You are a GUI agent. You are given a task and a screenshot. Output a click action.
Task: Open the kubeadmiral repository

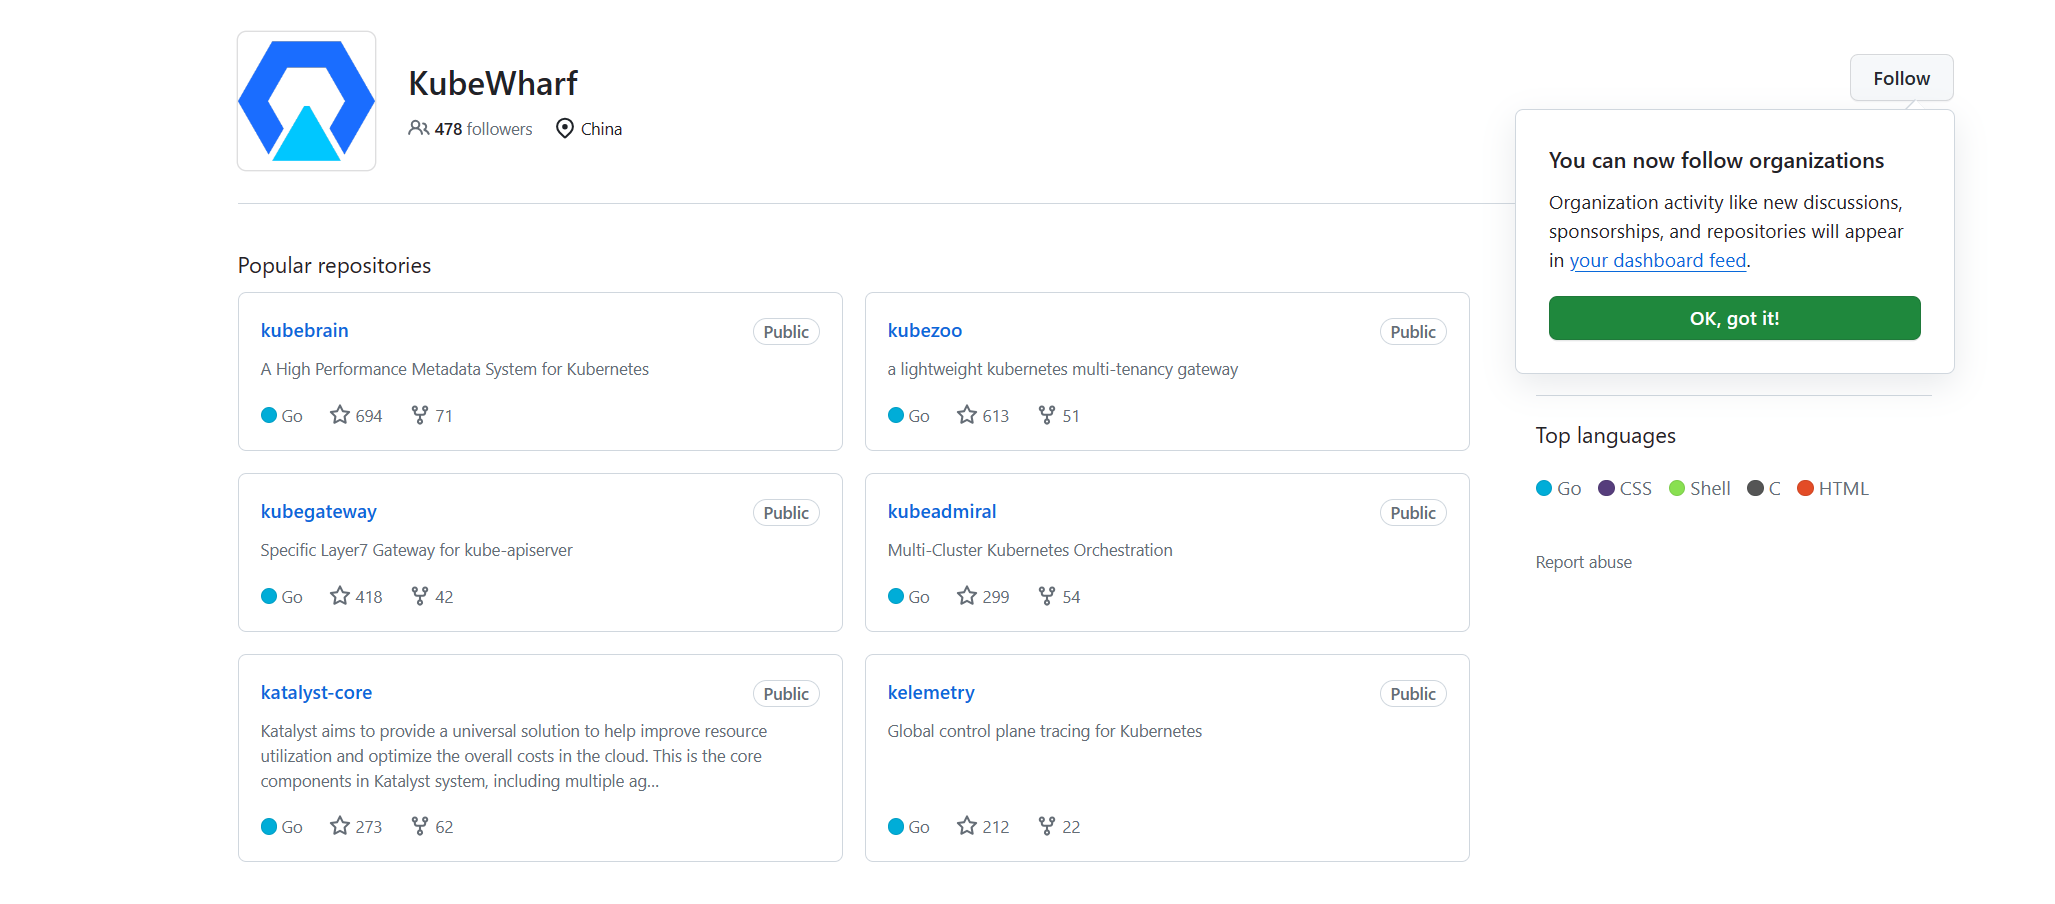tap(941, 512)
